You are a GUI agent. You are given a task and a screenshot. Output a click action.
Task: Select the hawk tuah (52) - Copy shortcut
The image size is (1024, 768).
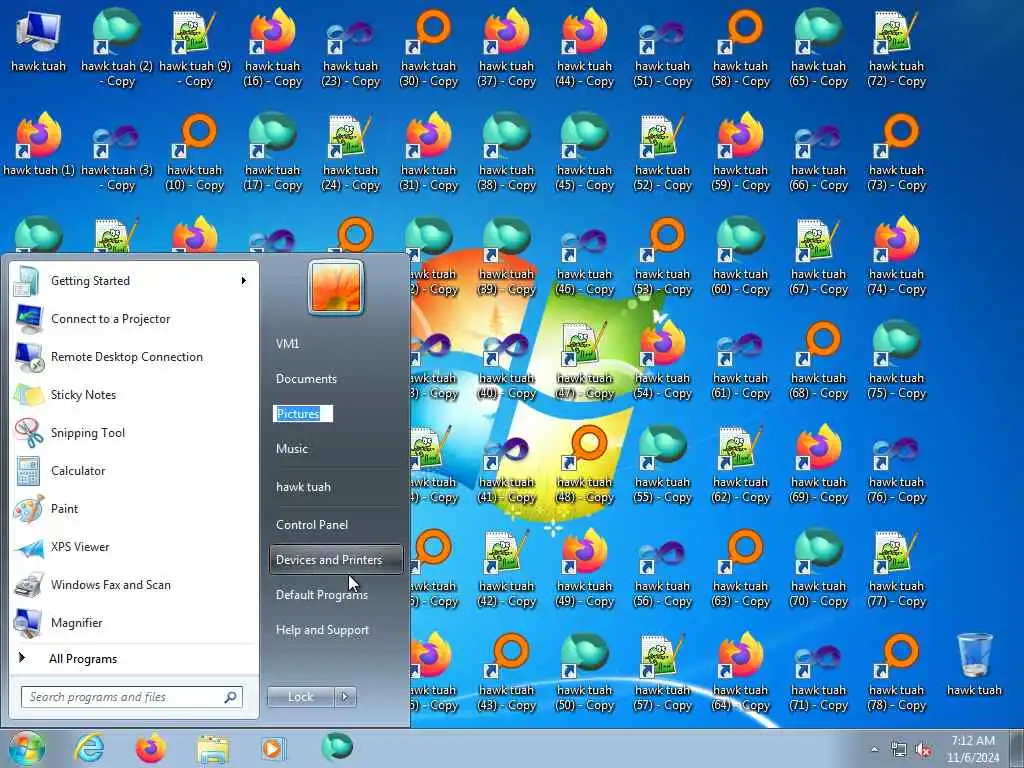coord(662,152)
